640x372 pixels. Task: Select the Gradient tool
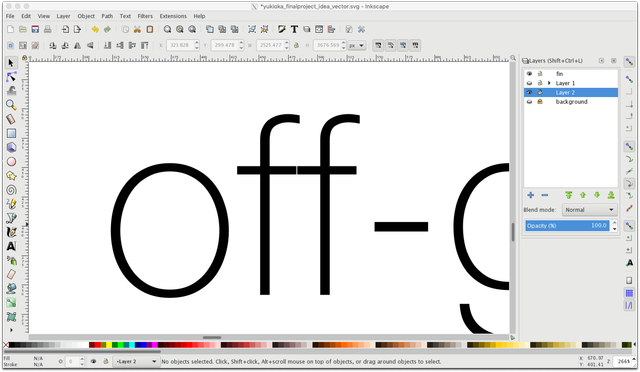[x=11, y=303]
